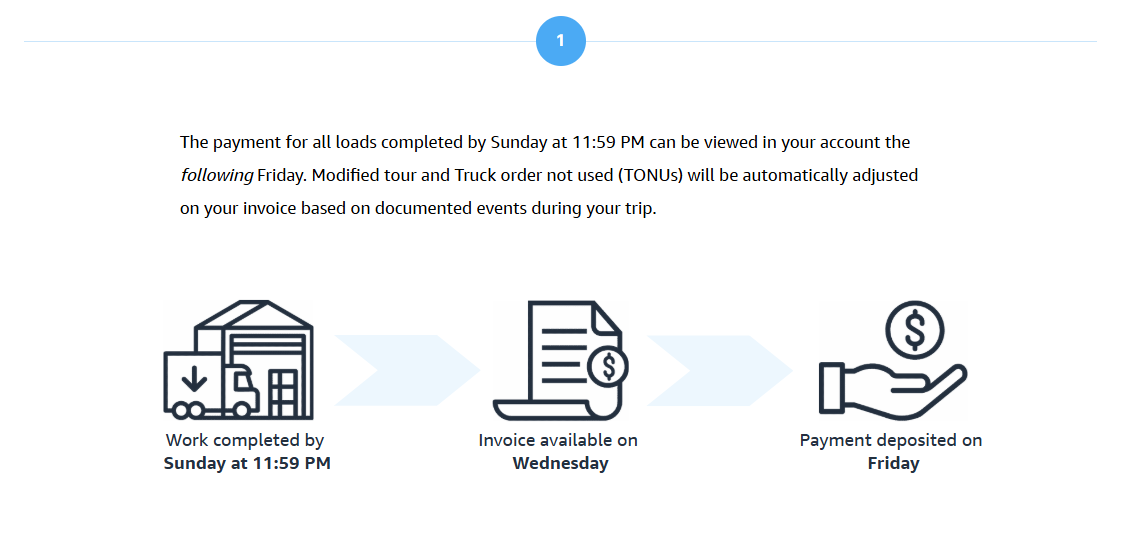Click the blue step 1 circle
This screenshot has height=533, width=1129.
(560, 41)
